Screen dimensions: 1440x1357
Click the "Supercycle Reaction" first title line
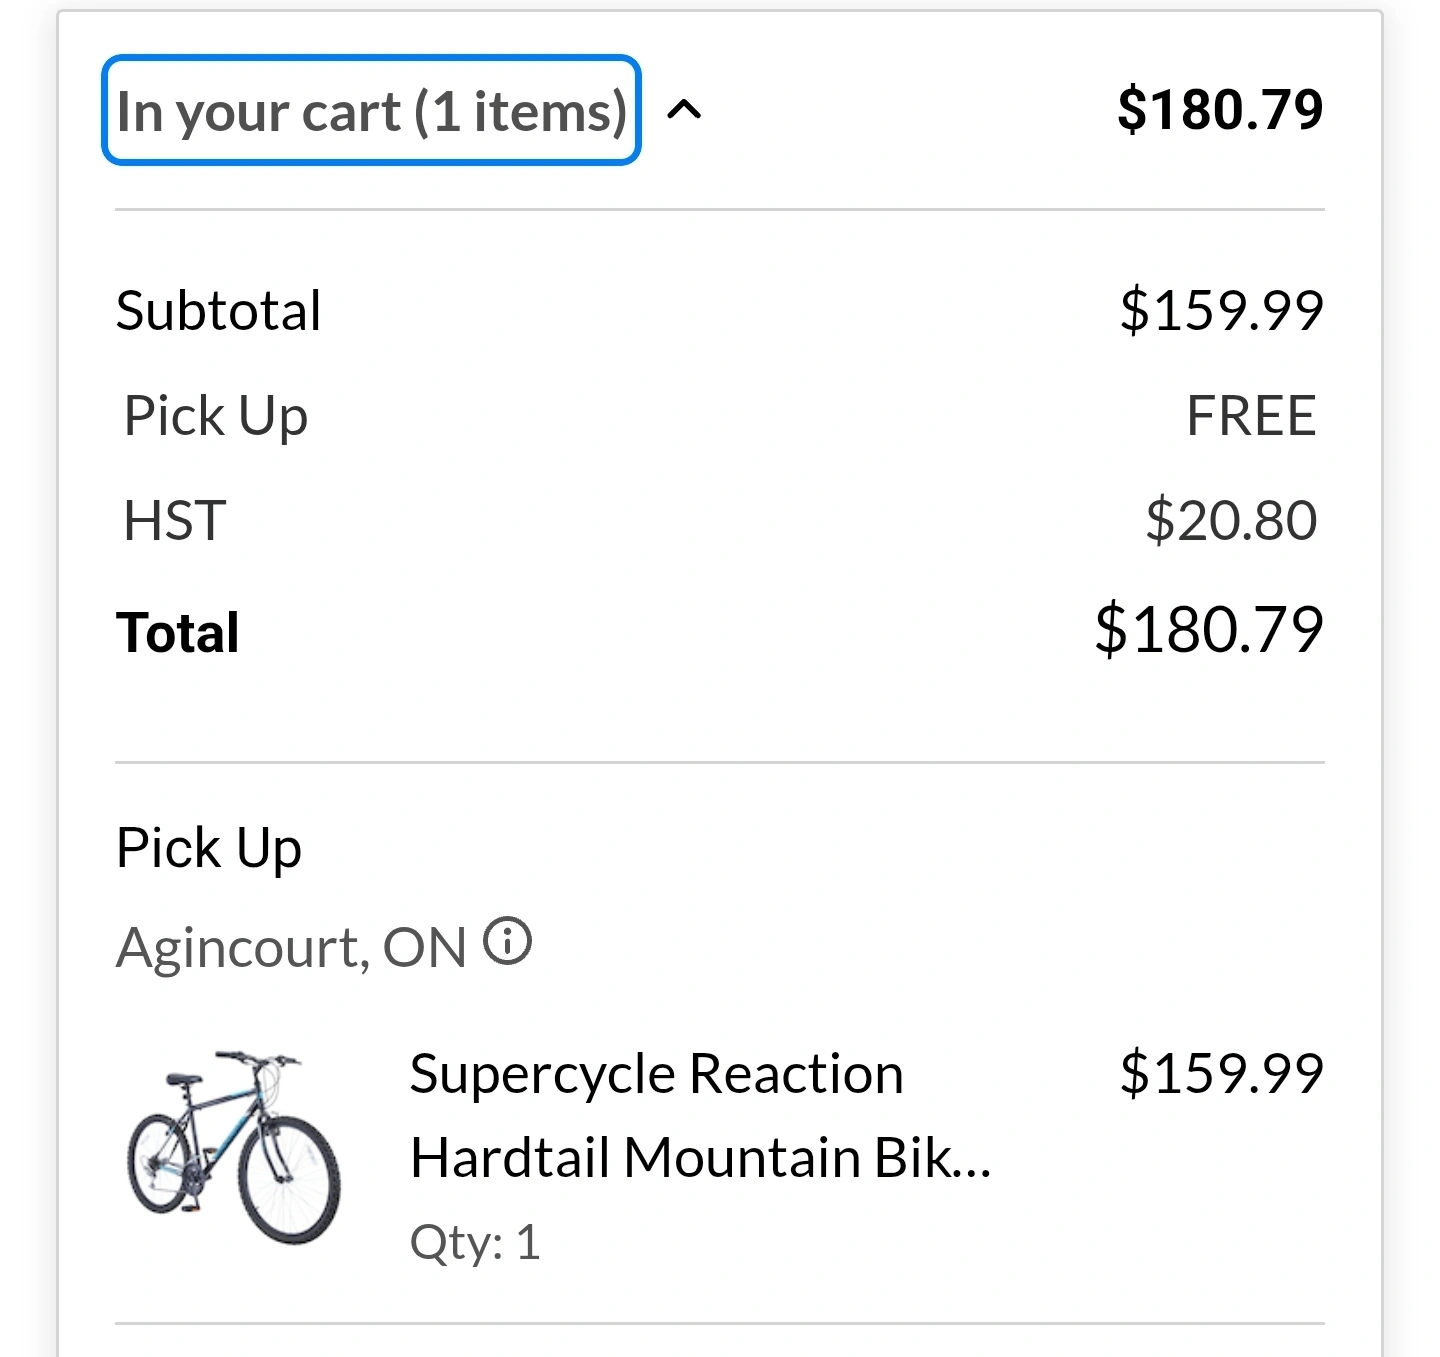pos(657,1075)
